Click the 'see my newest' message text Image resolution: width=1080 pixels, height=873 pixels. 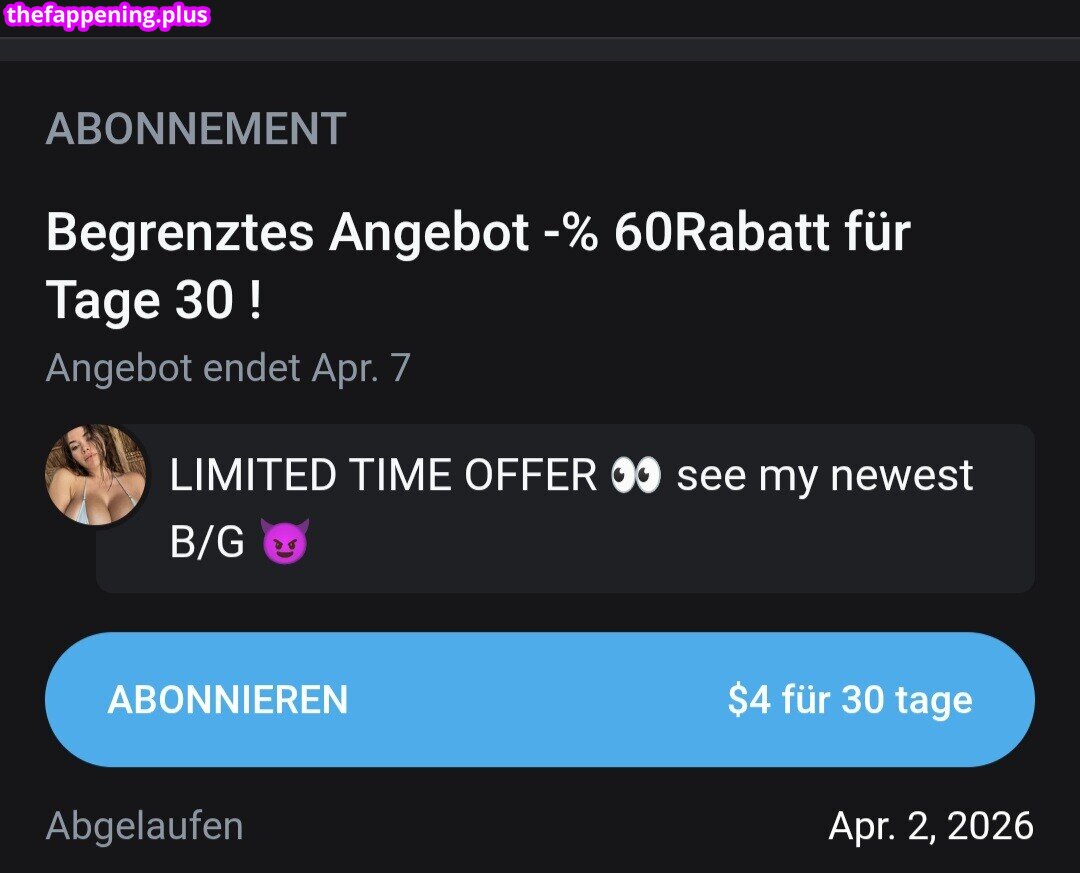(824, 475)
